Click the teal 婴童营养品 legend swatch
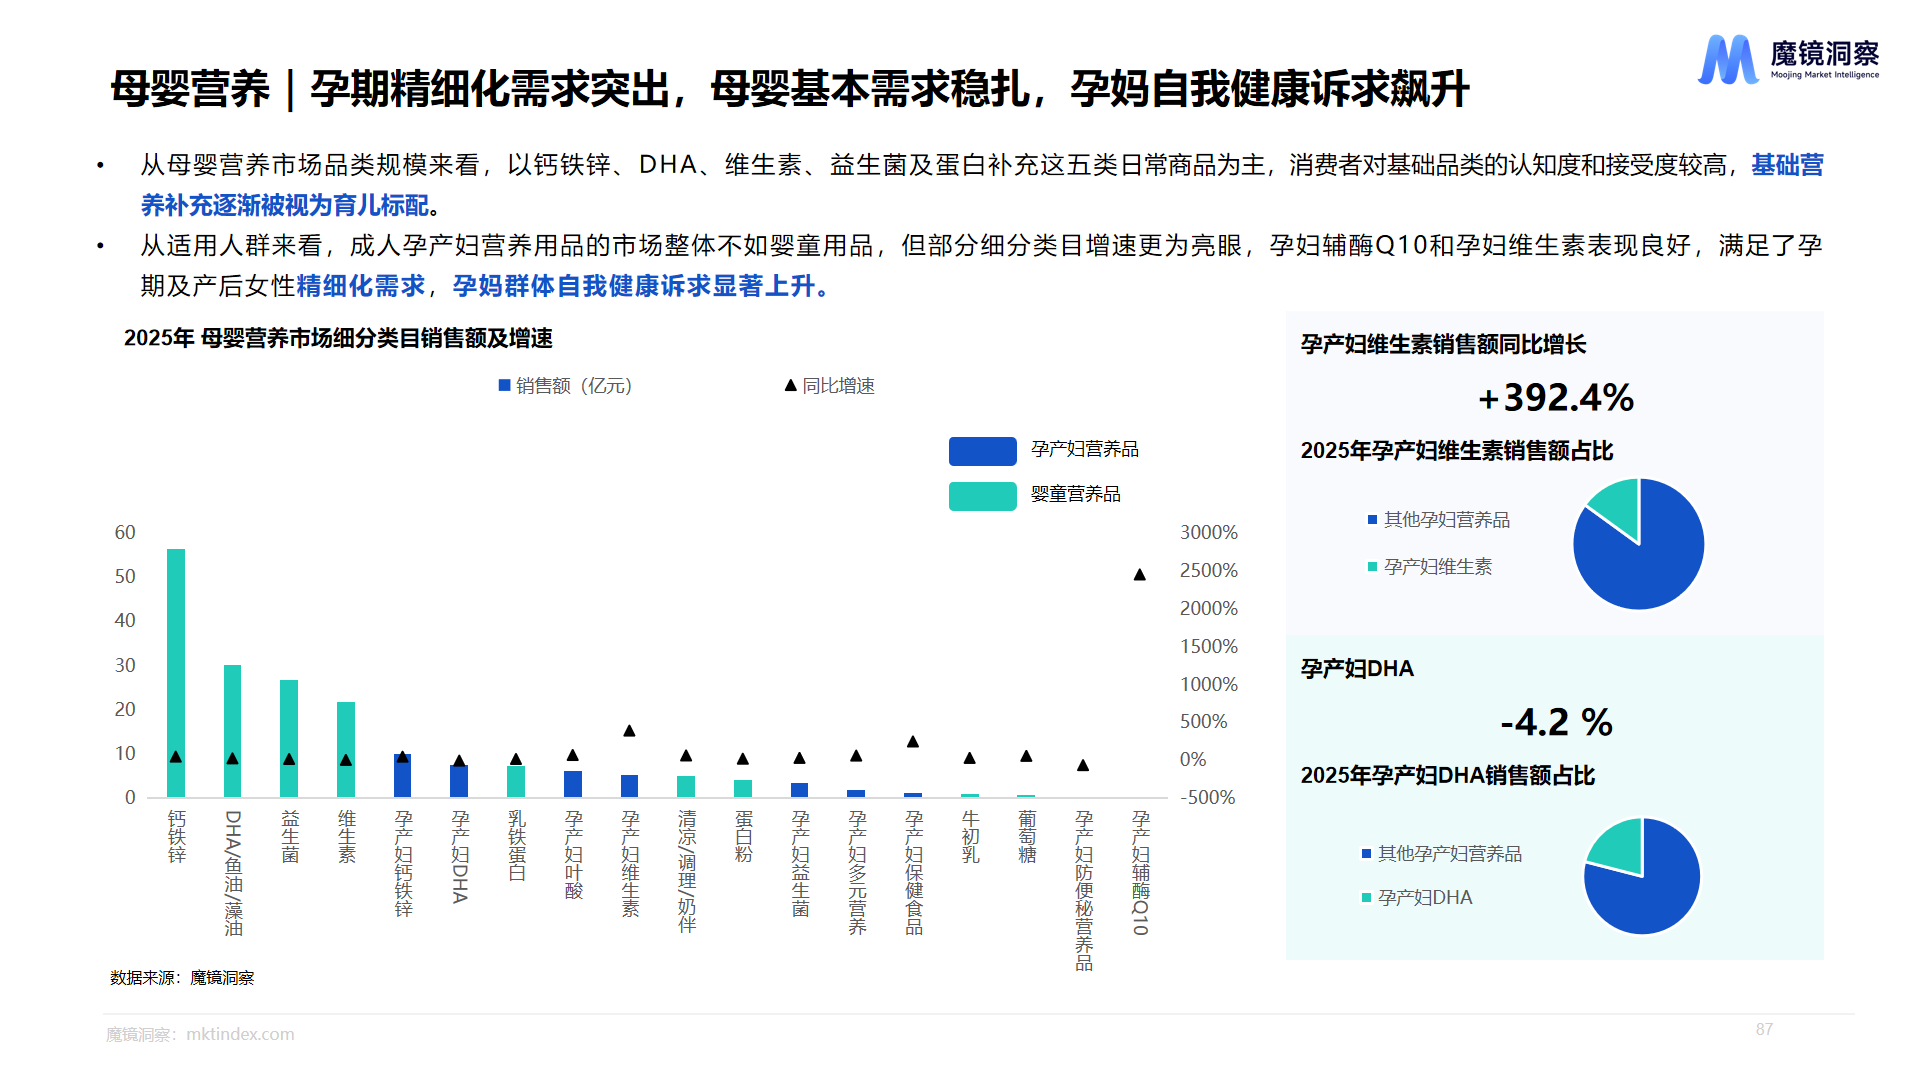 (x=982, y=496)
